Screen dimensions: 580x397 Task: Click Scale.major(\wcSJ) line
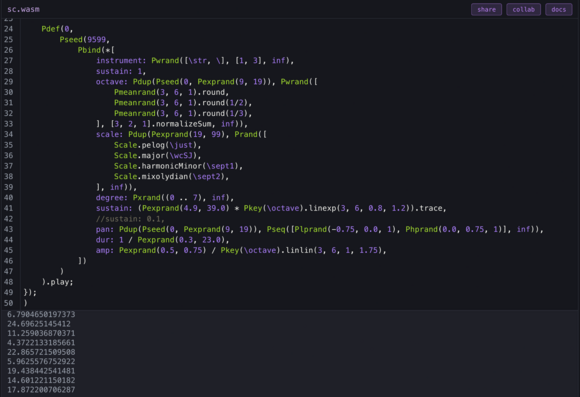(x=158, y=155)
